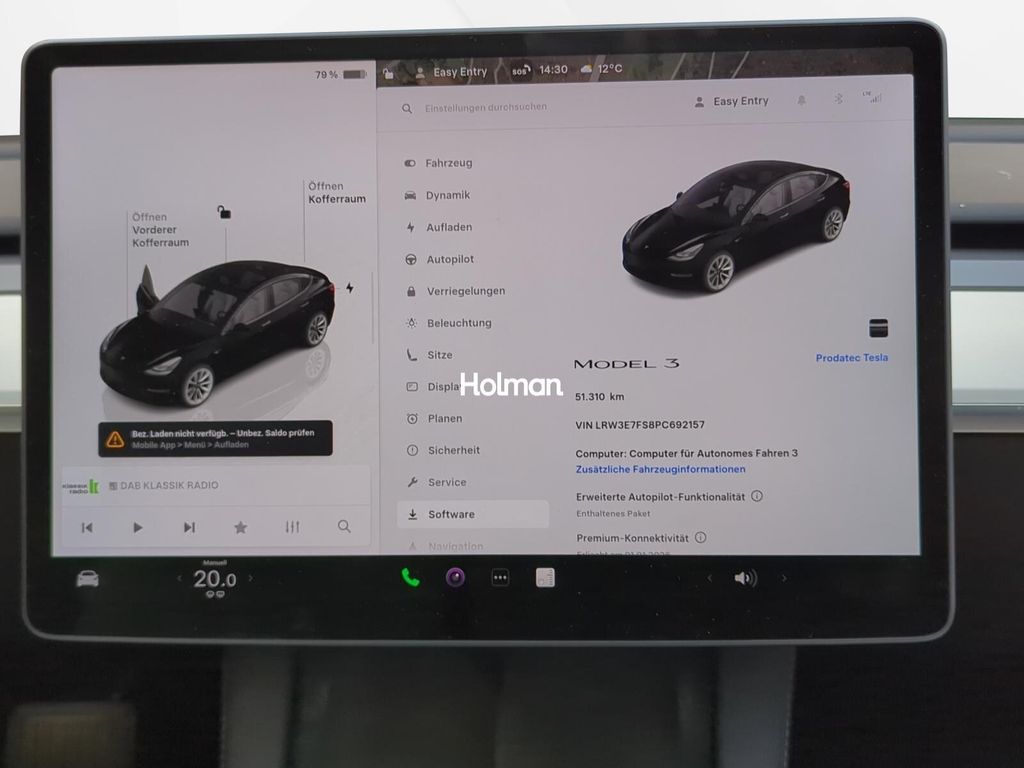Viewport: 1024px width, 768px height.
Task: Tap the 14:30 clock display
Action: (553, 69)
